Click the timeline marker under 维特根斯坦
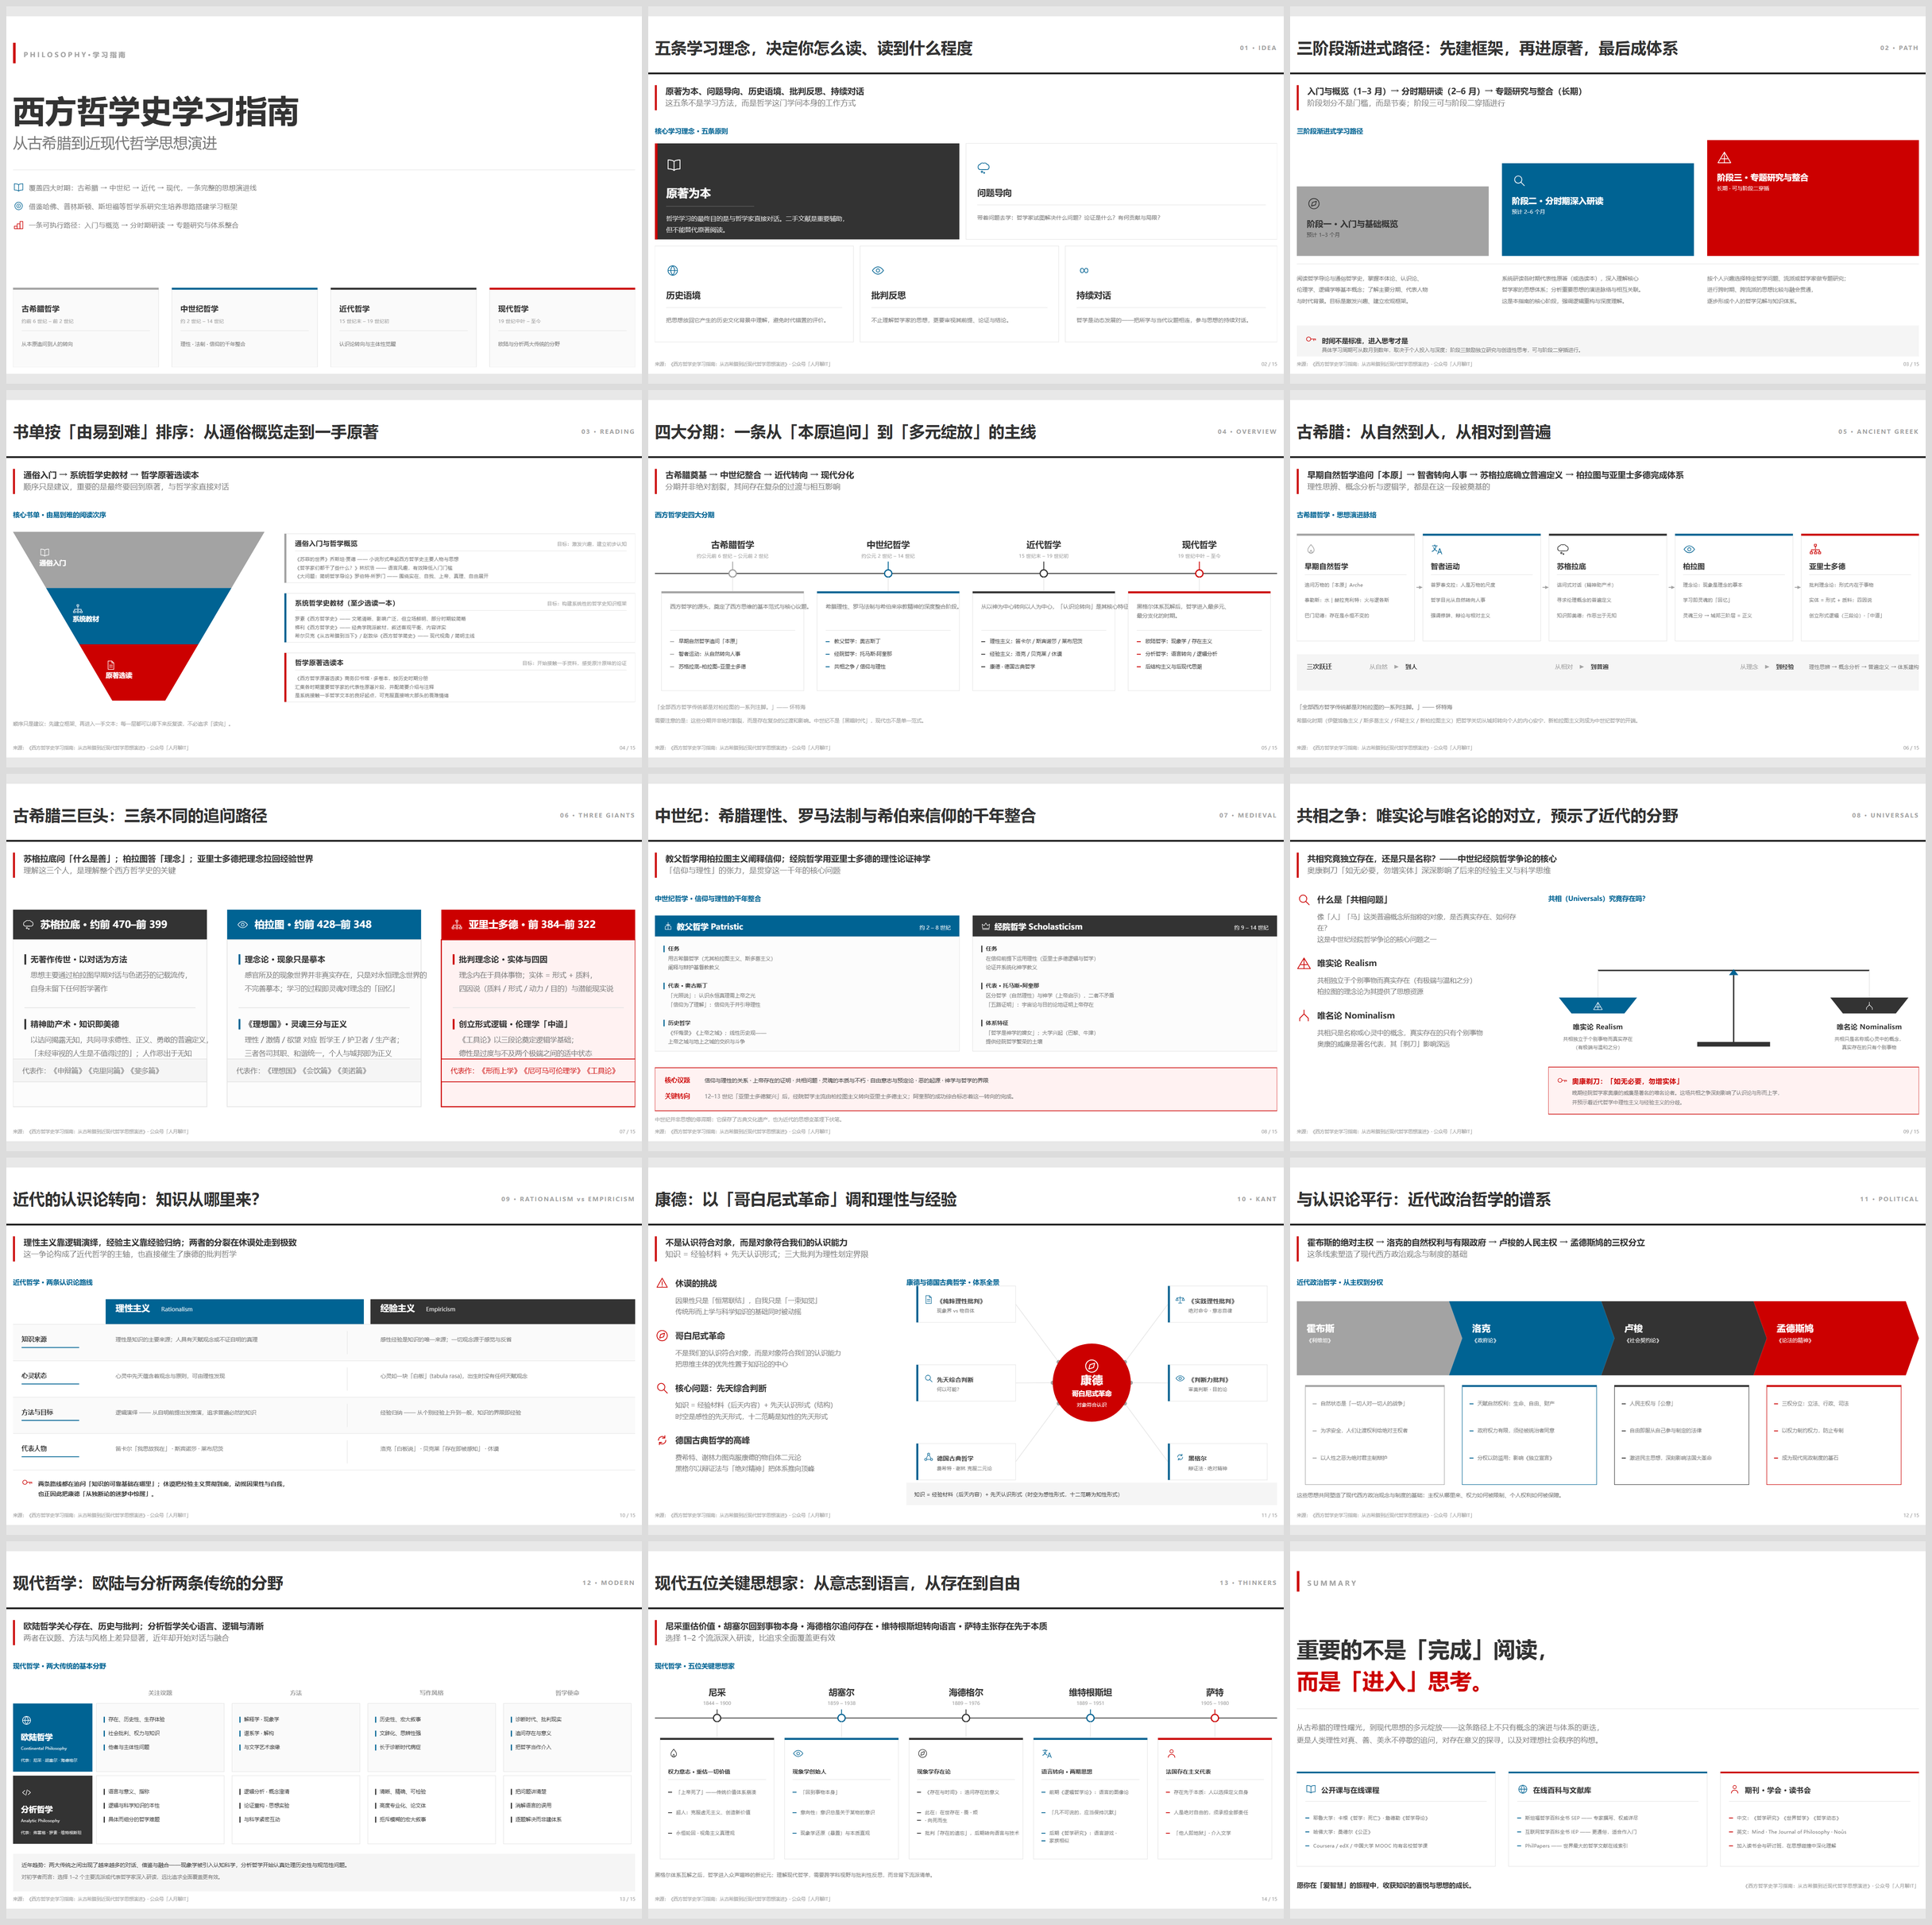The image size is (1932, 1925). point(1090,1718)
